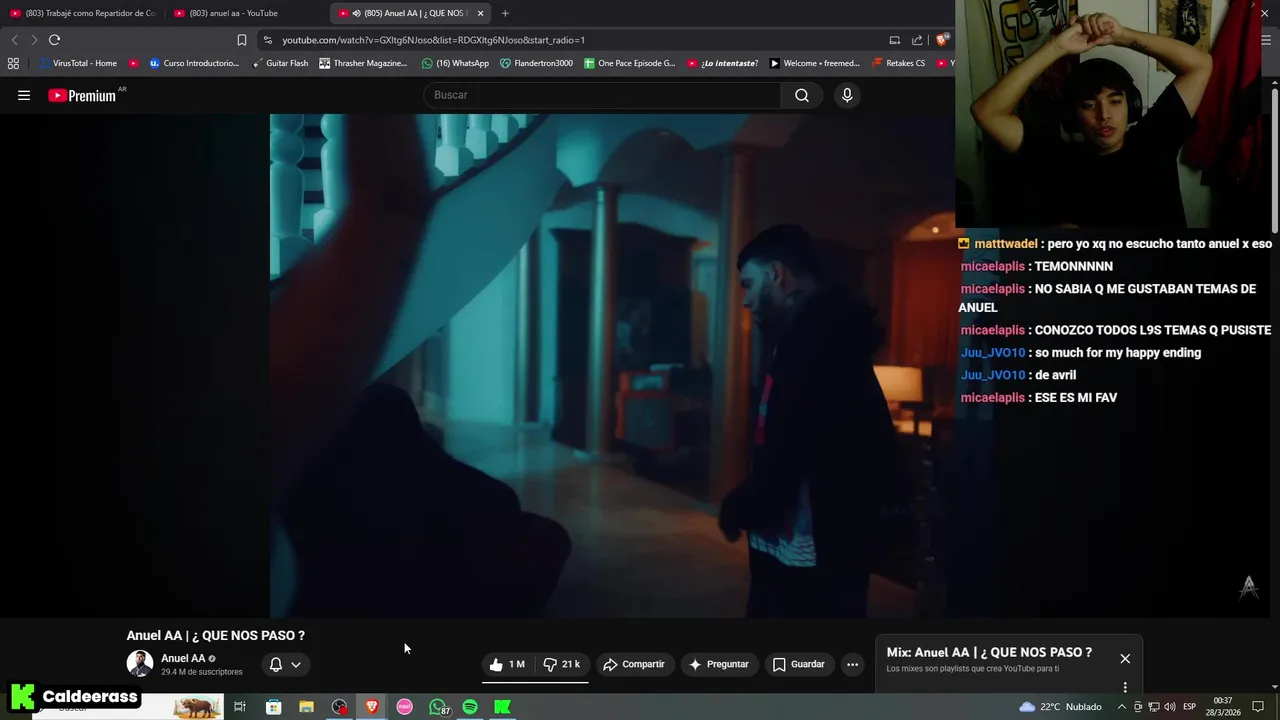1280x720 pixels.
Task: Open the osu! taskbar icon
Action: tap(405, 707)
